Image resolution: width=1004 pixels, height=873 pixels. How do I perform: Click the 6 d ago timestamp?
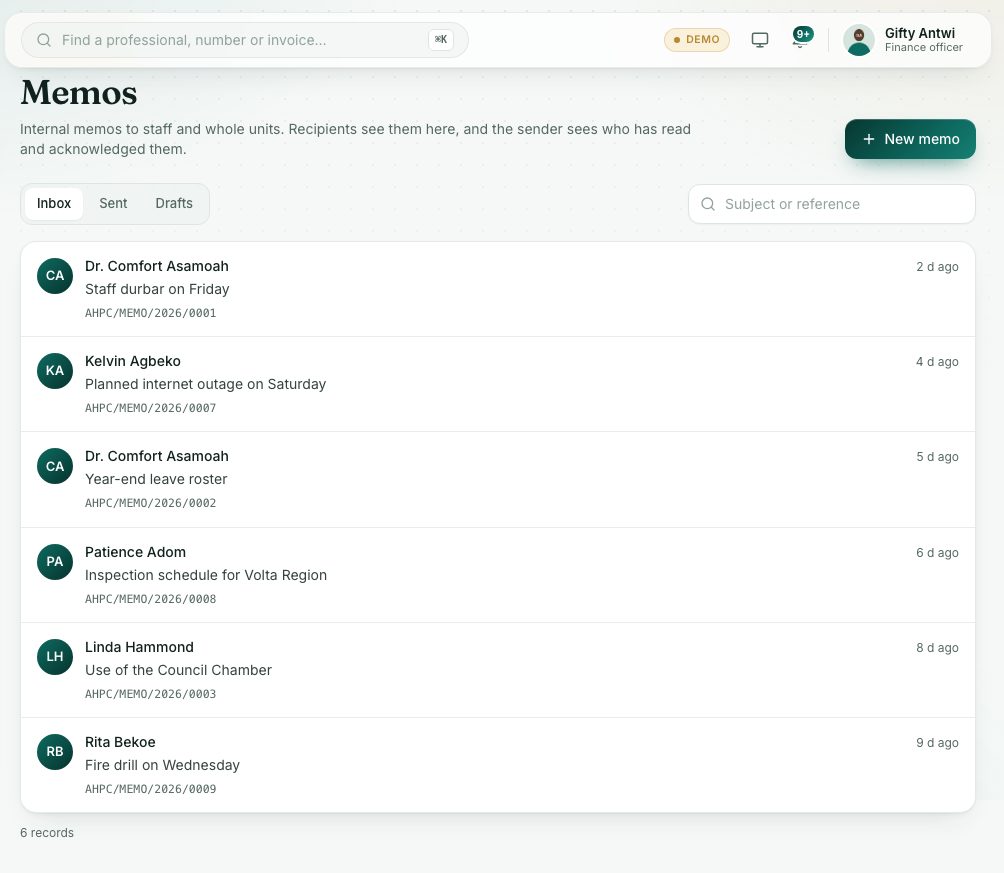(x=937, y=553)
